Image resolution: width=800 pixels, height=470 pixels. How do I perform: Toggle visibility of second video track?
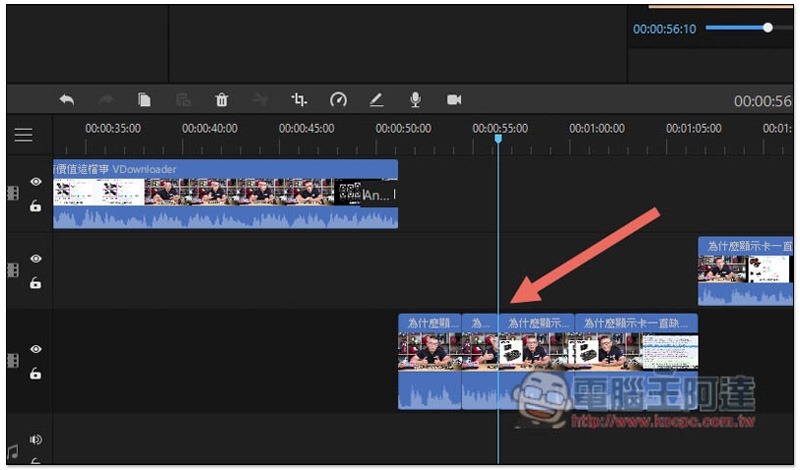pos(36,259)
